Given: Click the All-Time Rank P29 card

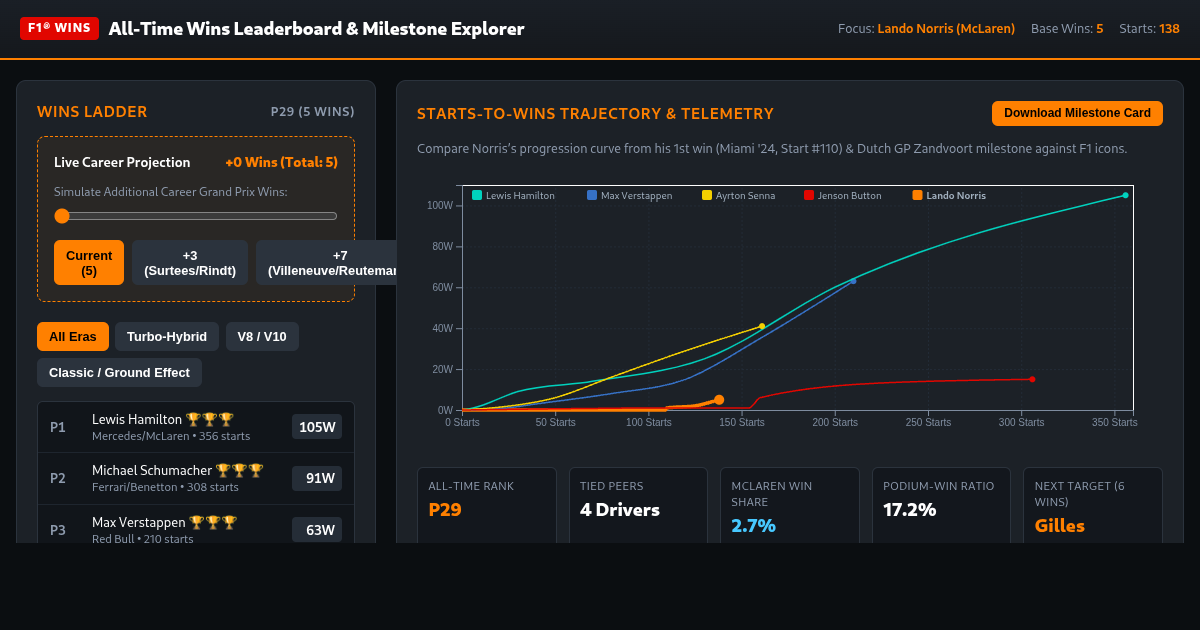Looking at the screenshot, I should [x=486, y=505].
